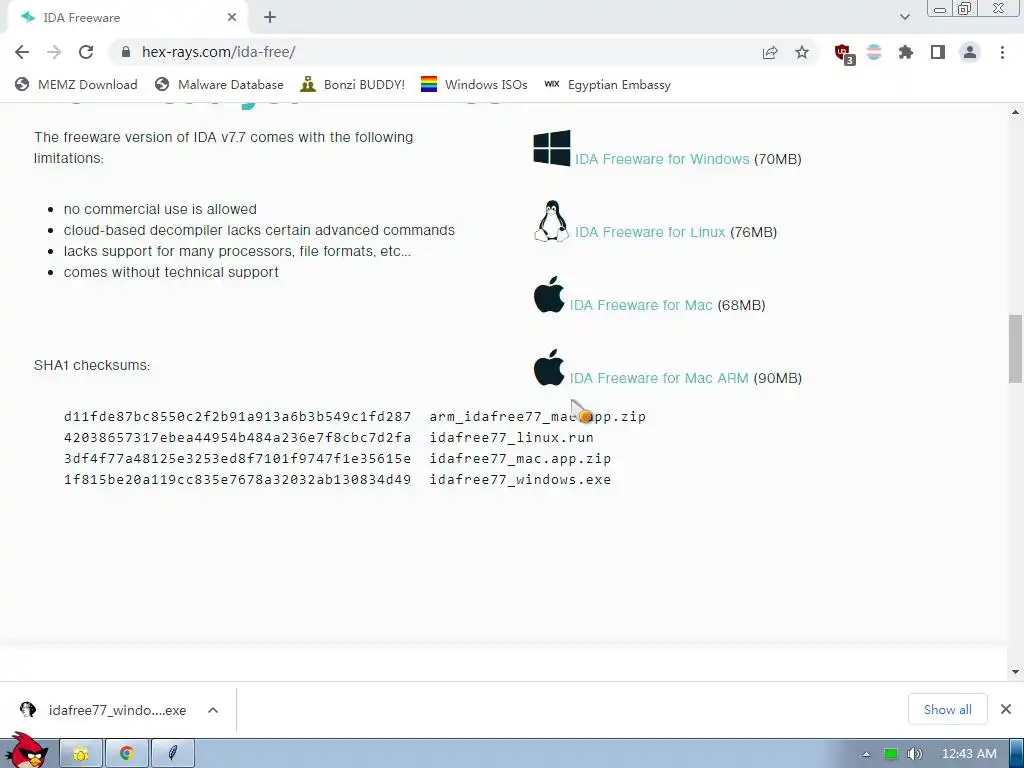1024x768 pixels.
Task: Expand options for the downloaded exe
Action: pyautogui.click(x=213, y=710)
